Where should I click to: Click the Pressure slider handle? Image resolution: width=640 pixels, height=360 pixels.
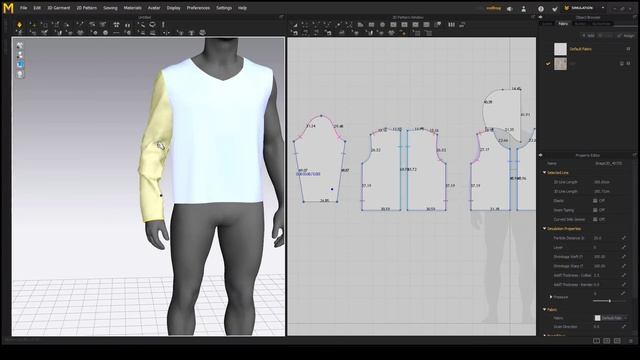(610, 301)
